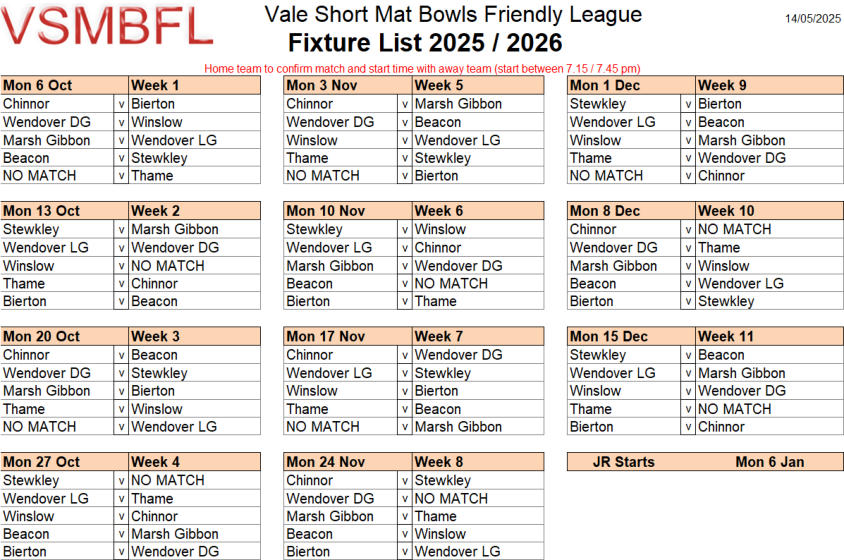Click the Mon 6 Oct date header
This screenshot has height=560, width=844.
[65, 85]
